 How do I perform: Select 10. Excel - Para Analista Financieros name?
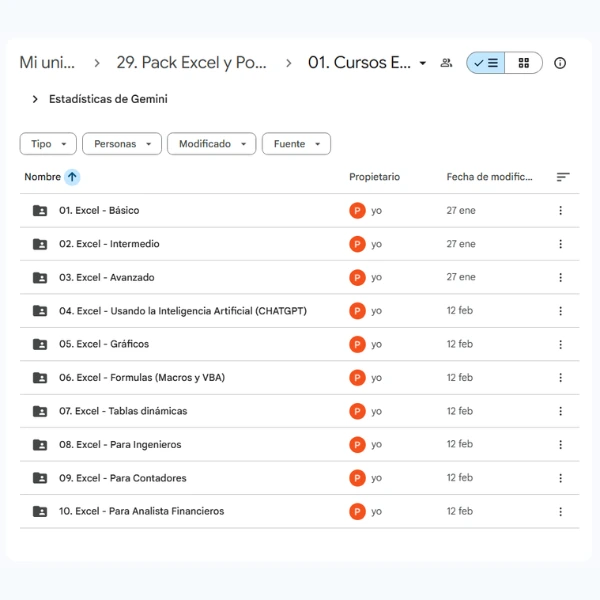(x=142, y=512)
